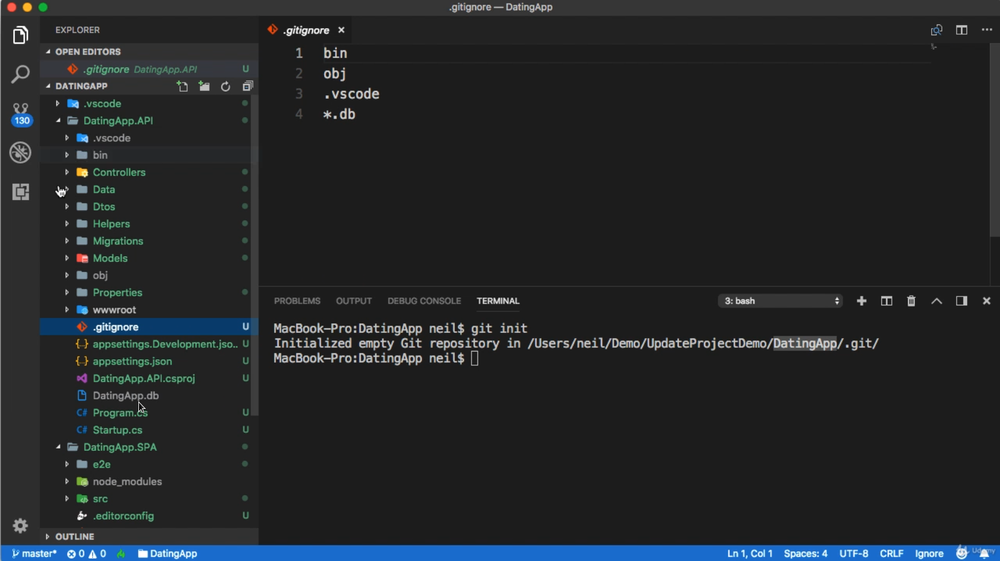Image resolution: width=1000 pixels, height=561 pixels.
Task: Select terminal from 3: bash dropdown
Action: [780, 301]
